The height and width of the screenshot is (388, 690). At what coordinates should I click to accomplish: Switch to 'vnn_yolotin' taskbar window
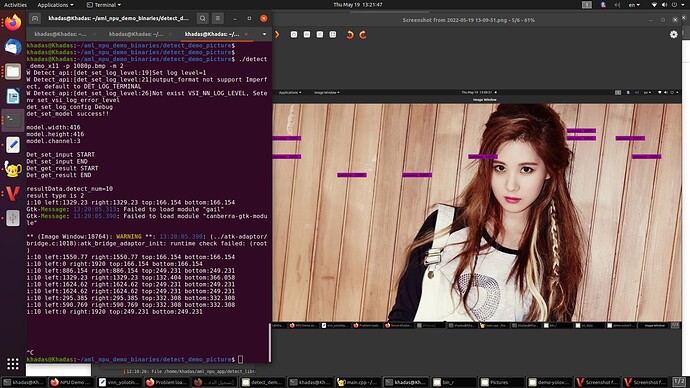tap(119, 382)
